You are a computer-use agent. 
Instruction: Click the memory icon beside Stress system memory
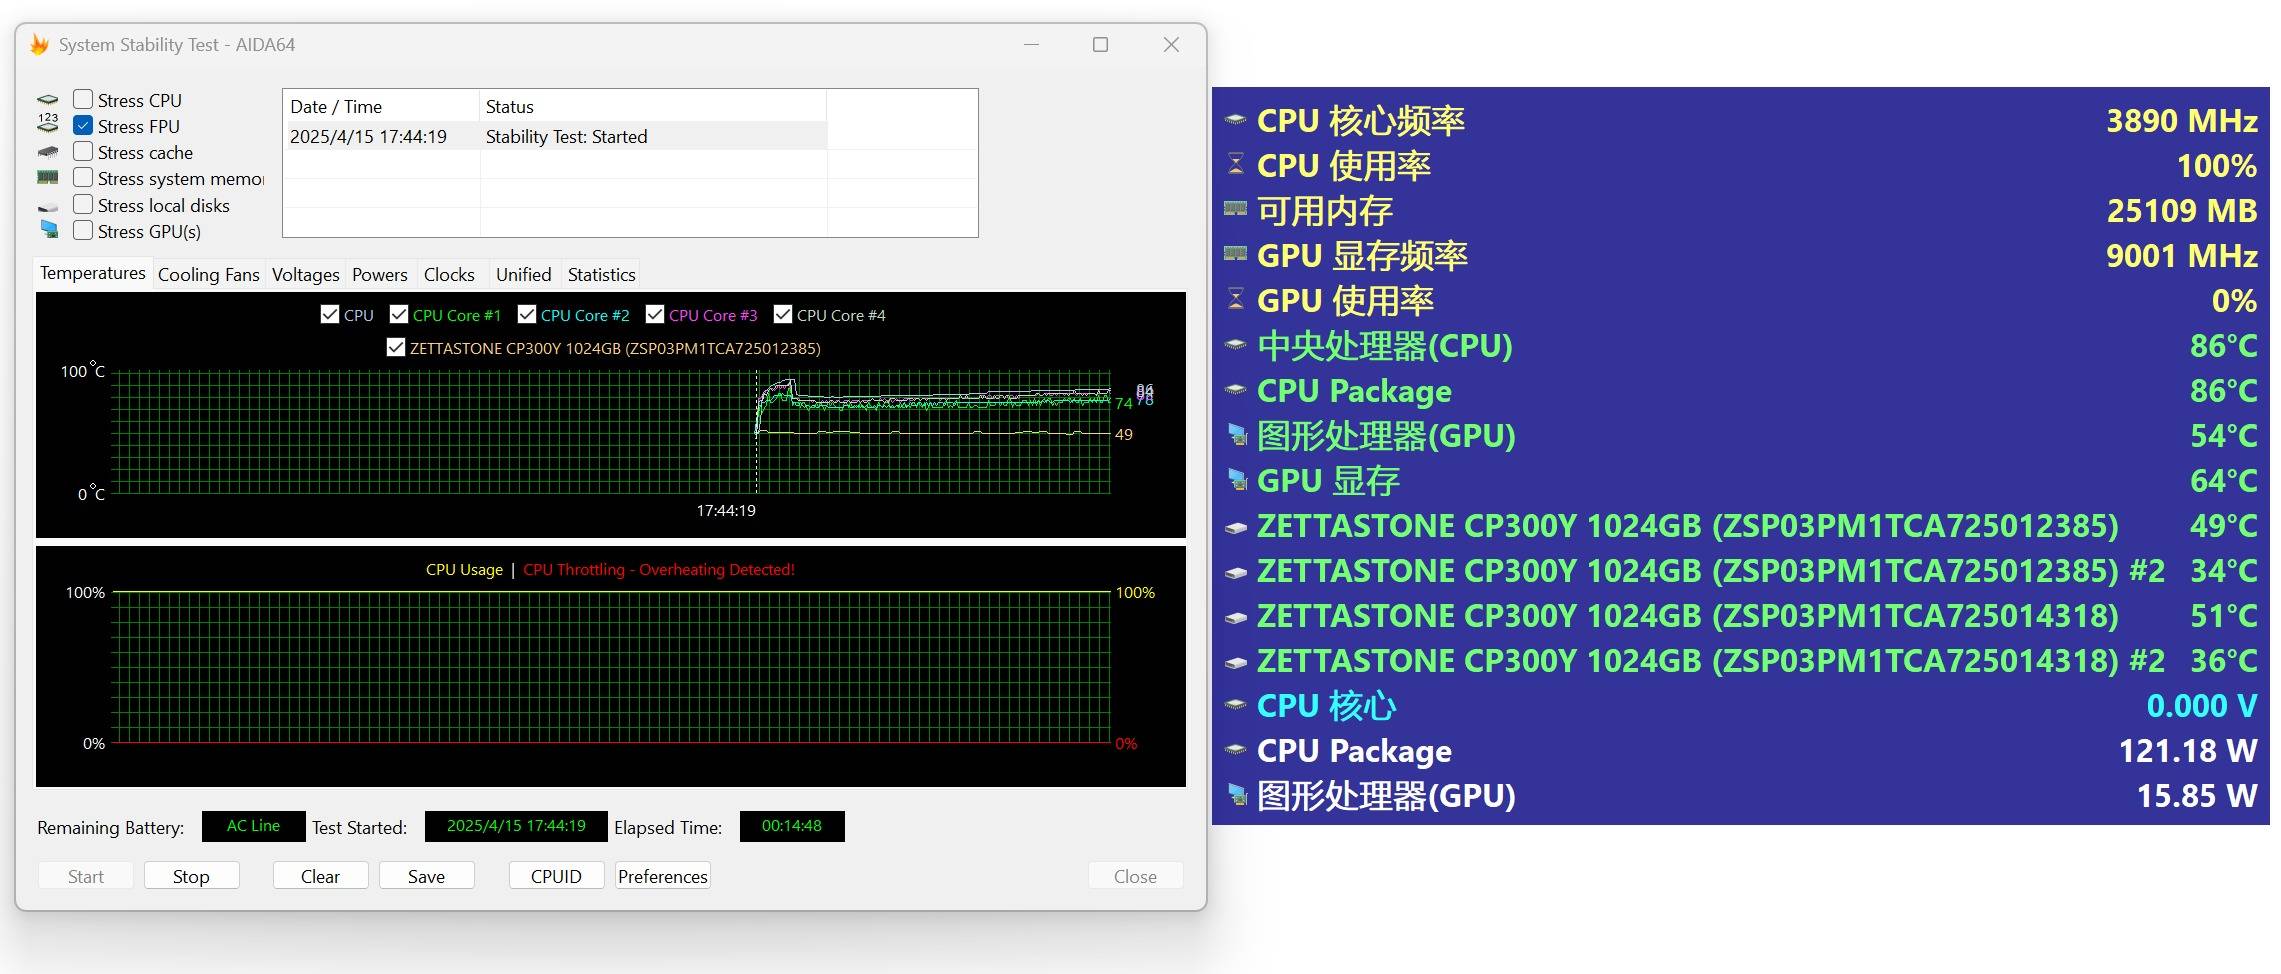click(48, 178)
